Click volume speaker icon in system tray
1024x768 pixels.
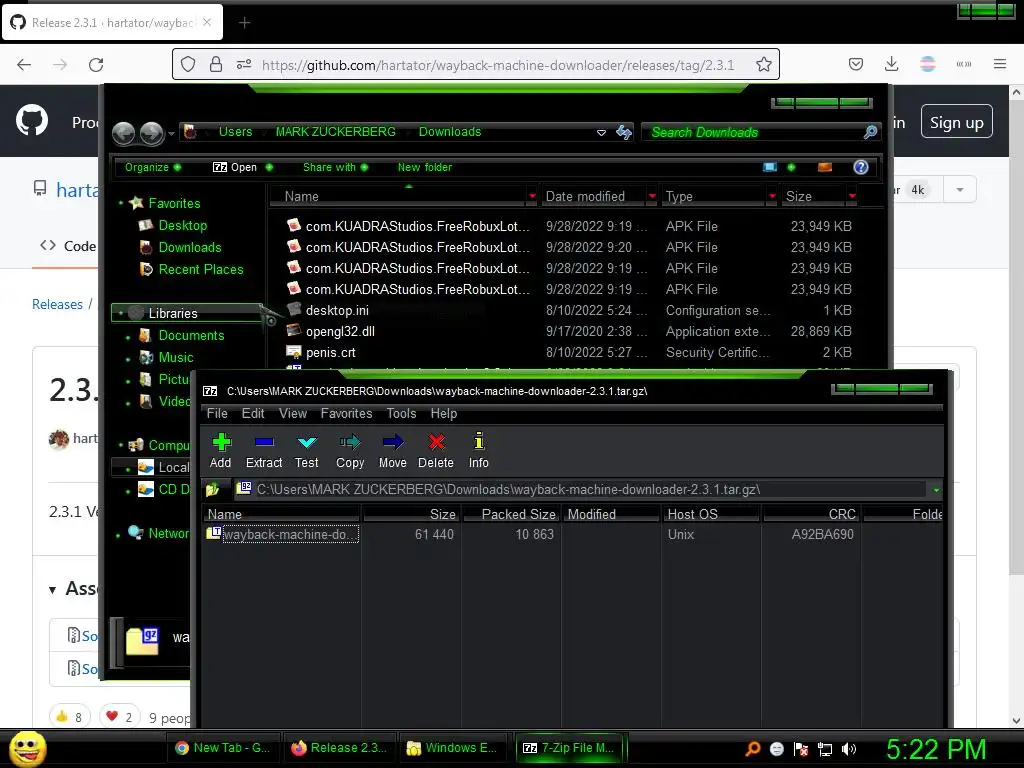point(849,749)
